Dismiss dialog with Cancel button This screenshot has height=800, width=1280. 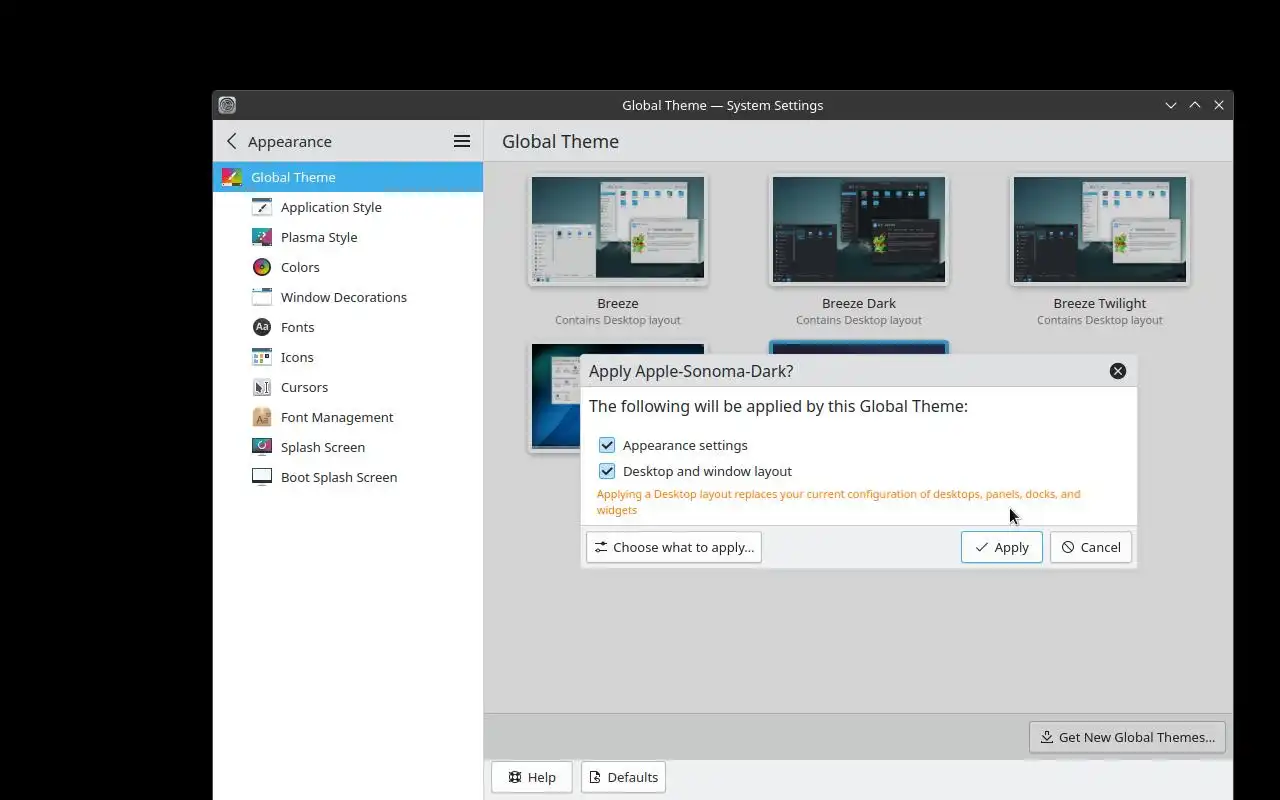[1091, 547]
